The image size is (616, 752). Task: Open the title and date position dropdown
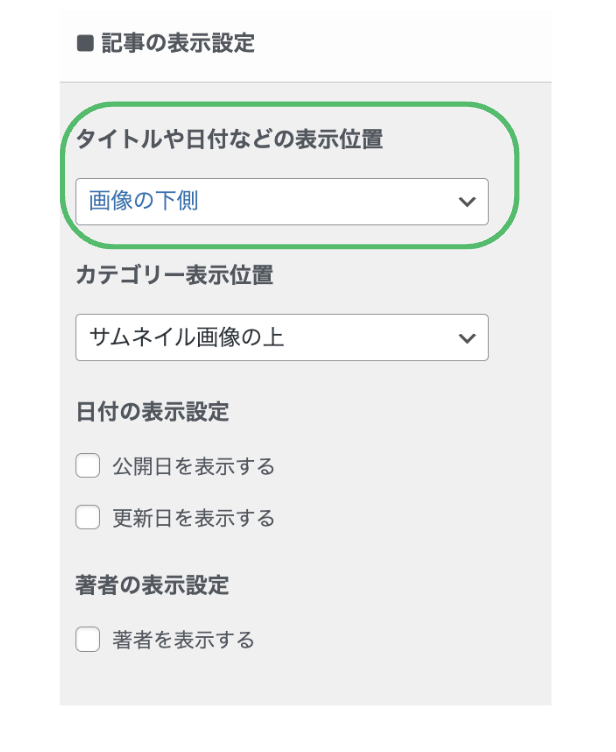click(x=281, y=201)
